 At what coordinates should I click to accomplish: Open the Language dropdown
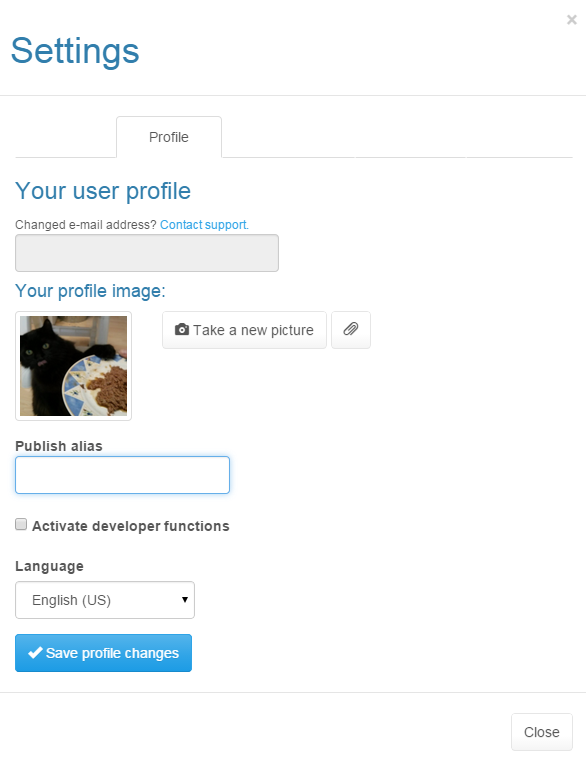coord(105,600)
